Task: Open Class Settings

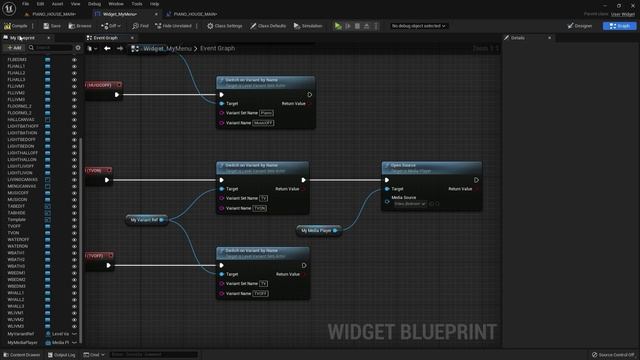Action: click(224, 26)
